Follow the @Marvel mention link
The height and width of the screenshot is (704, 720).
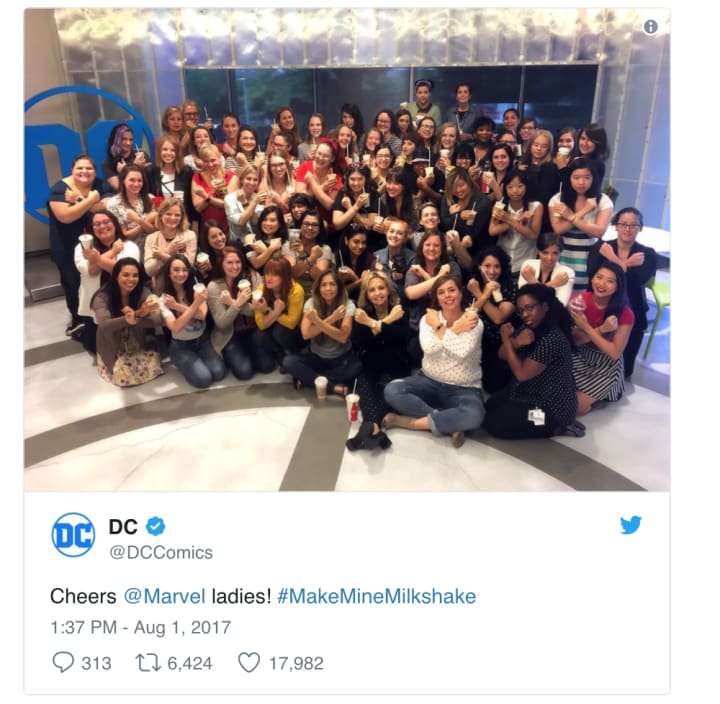coord(164,597)
